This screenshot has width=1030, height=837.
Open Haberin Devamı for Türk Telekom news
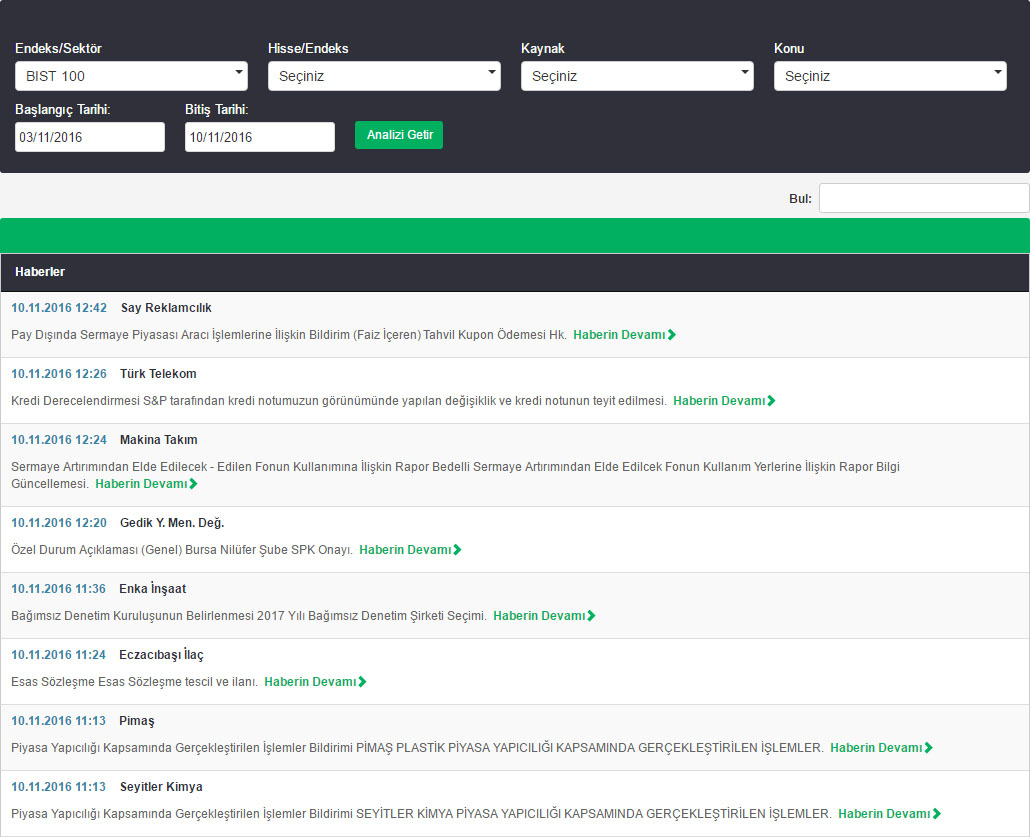click(724, 400)
